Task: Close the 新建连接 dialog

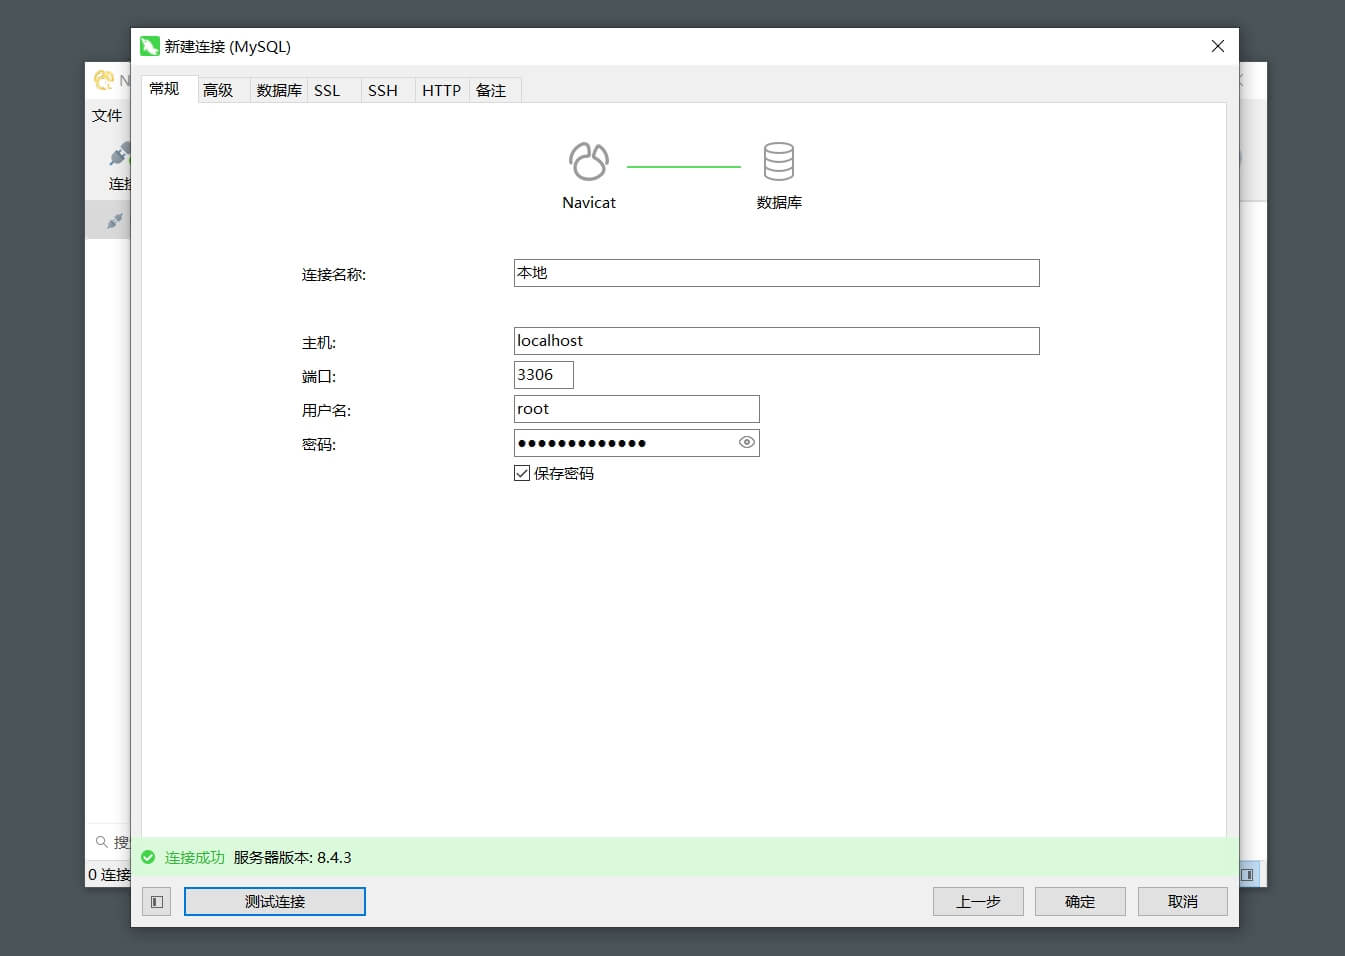Action: [1217, 46]
